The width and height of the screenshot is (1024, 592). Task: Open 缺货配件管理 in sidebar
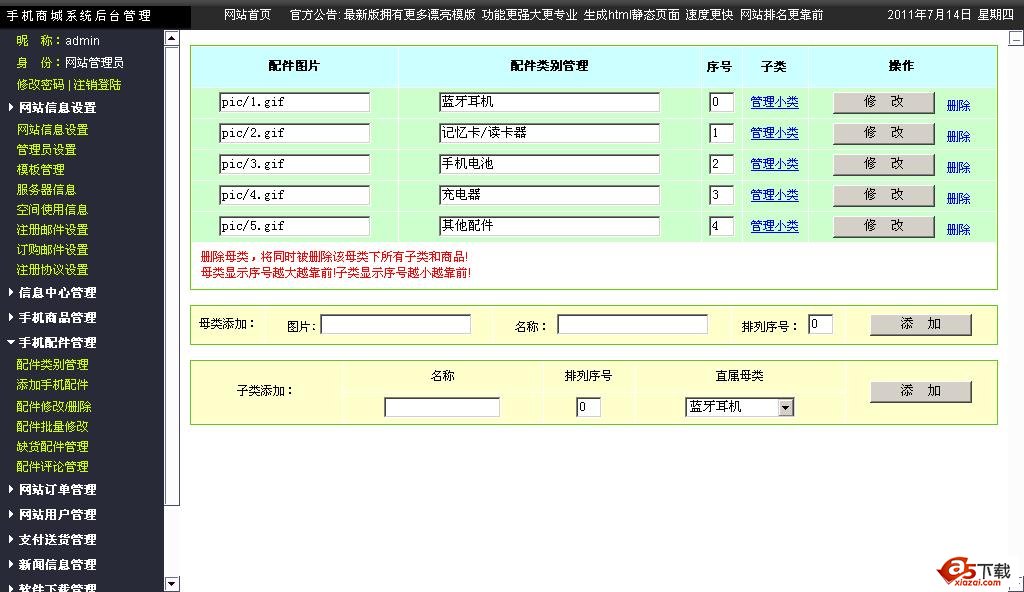(52, 447)
